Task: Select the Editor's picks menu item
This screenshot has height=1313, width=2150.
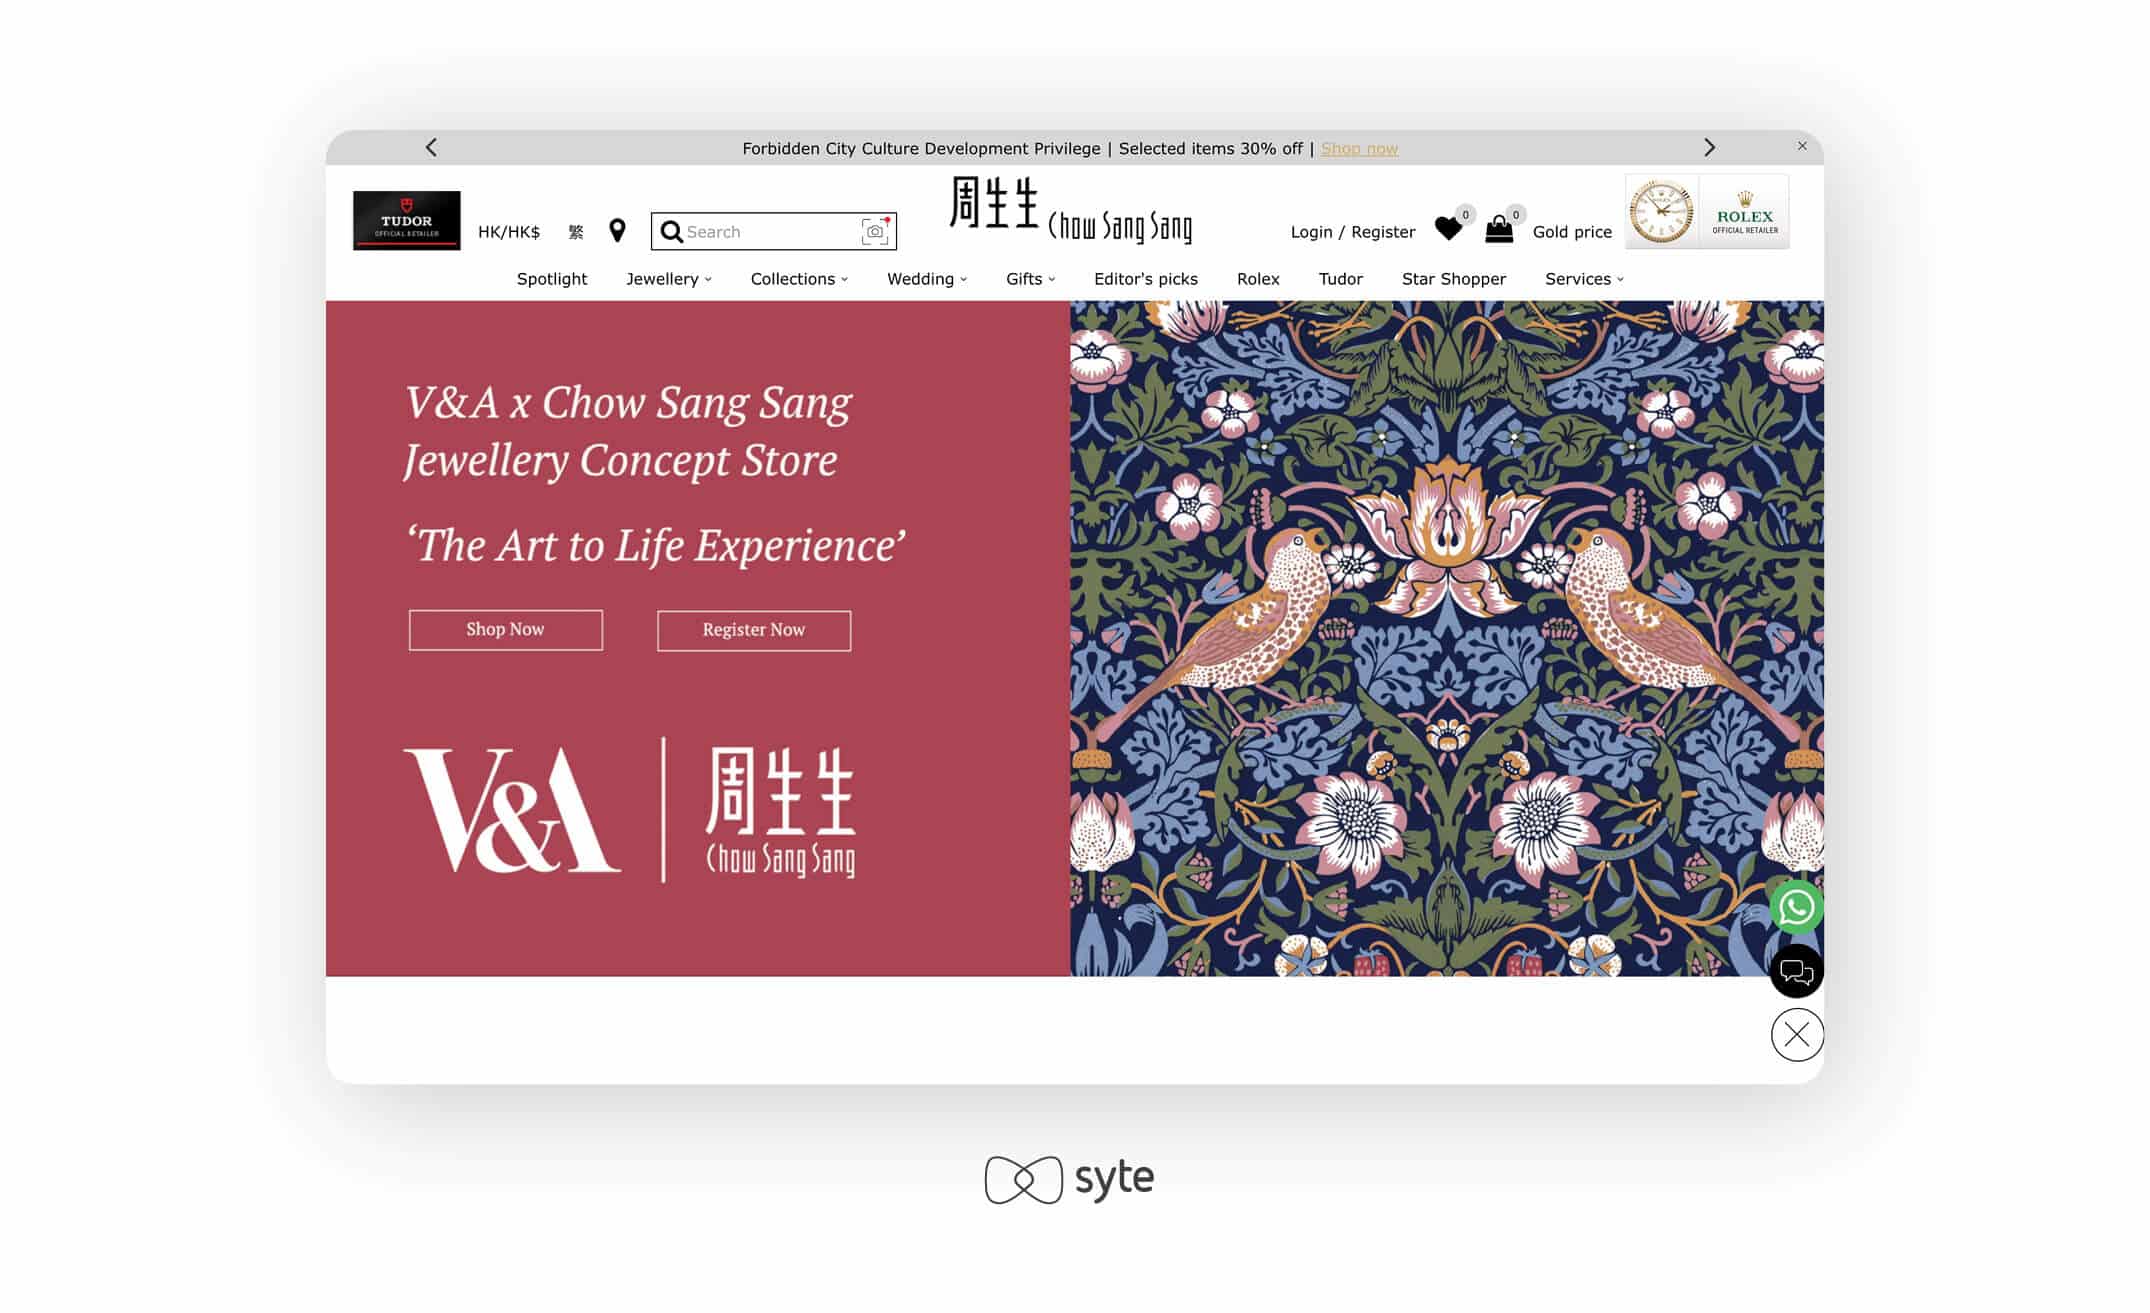Action: 1144,278
